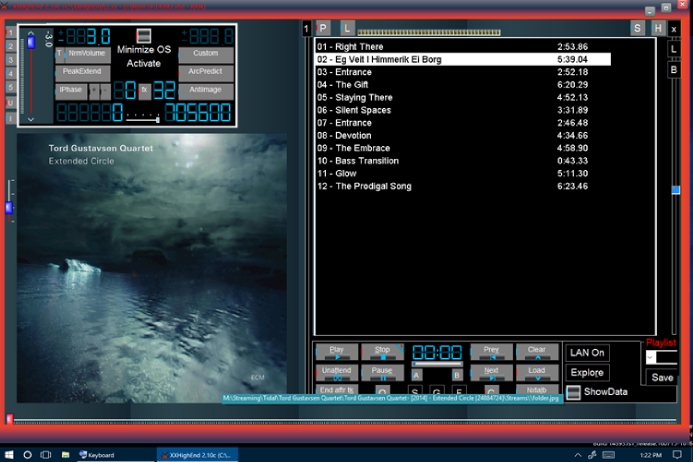Select preset 1 in left sidebar
The width and height of the screenshot is (693, 462).
[11, 33]
